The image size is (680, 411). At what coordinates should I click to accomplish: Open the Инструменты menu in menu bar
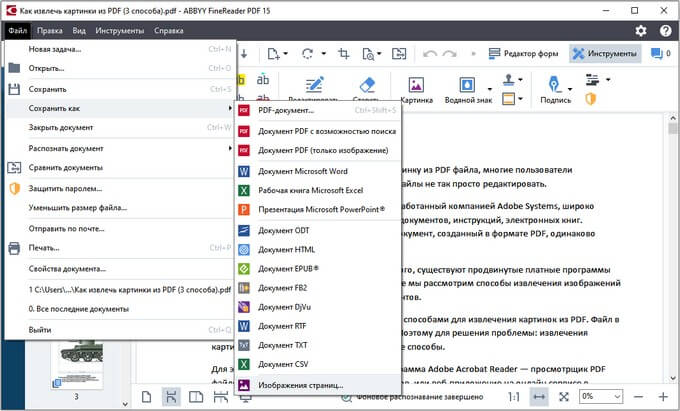119,31
